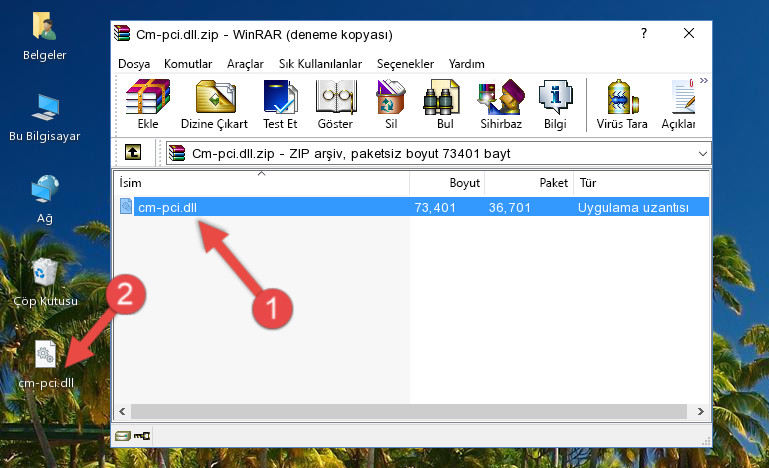769x468 pixels.
Task: Click the horizontal scrollbar track
Action: [409, 412]
